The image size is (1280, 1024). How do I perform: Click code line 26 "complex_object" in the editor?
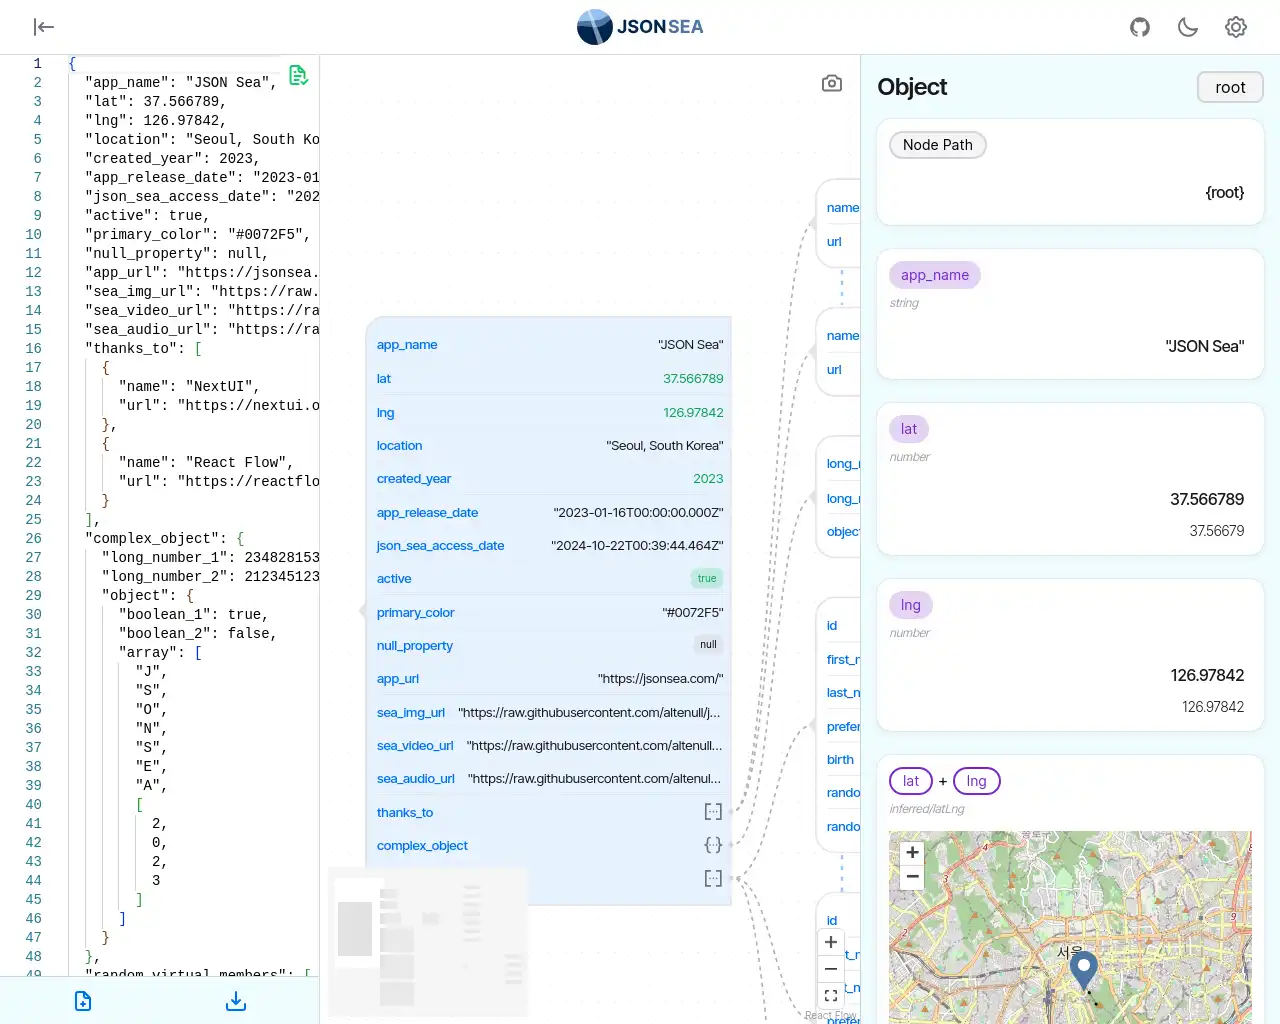click(x=164, y=538)
